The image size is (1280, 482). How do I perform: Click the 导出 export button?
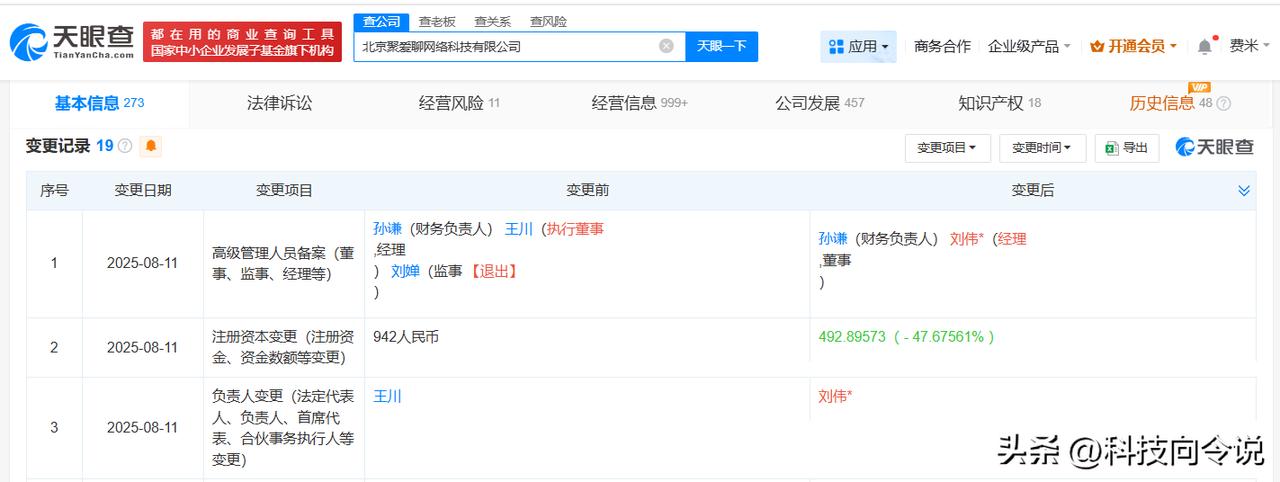1127,148
